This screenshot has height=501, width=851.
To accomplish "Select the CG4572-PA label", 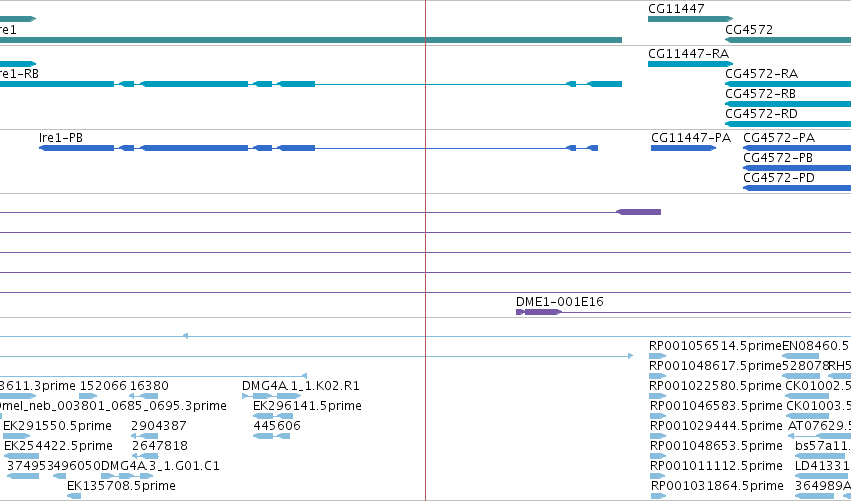I will click(x=779, y=137).
